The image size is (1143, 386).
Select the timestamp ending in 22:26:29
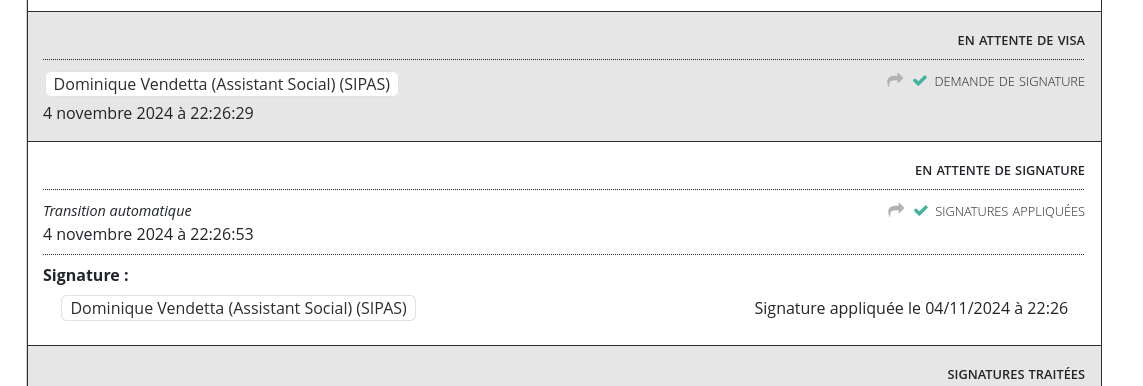[x=148, y=114]
